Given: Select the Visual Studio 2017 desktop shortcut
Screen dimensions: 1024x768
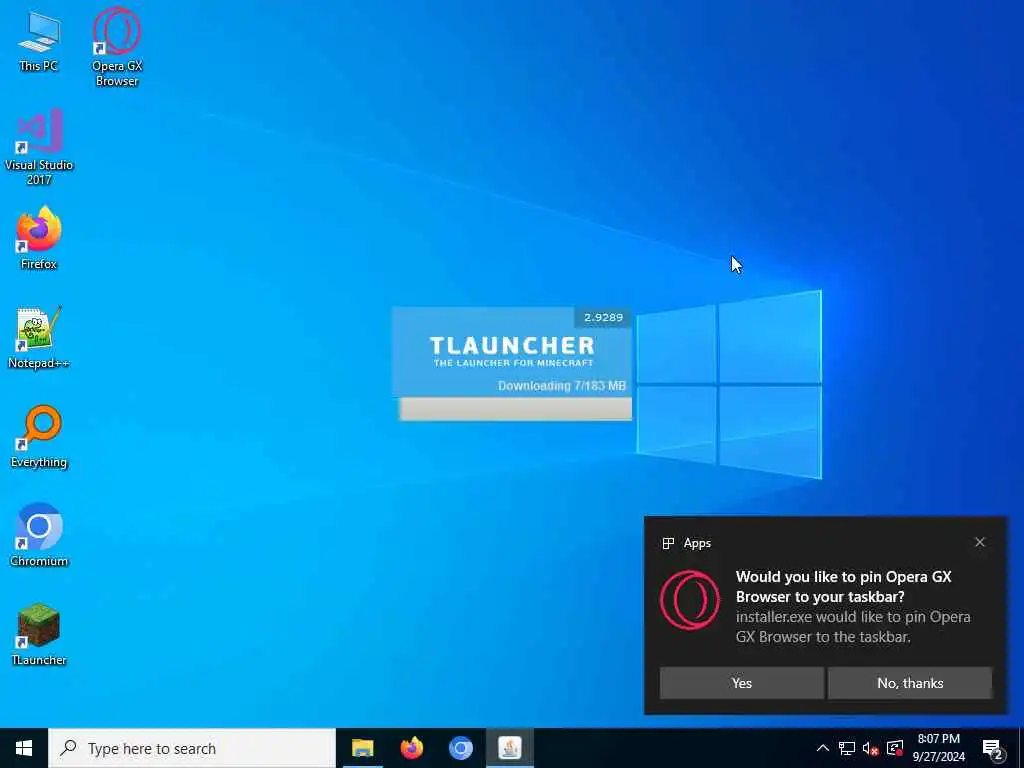Looking at the screenshot, I should pos(39,147).
